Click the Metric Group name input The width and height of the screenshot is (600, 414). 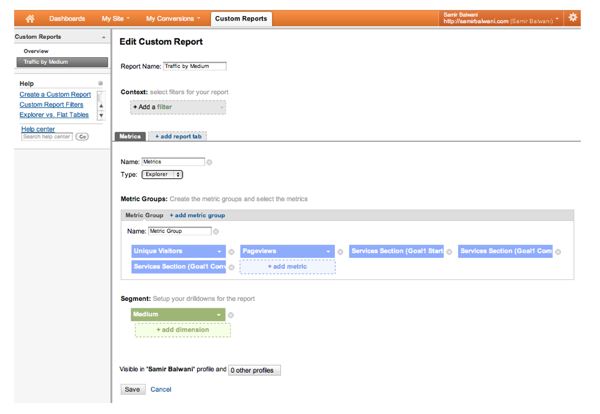pos(180,231)
